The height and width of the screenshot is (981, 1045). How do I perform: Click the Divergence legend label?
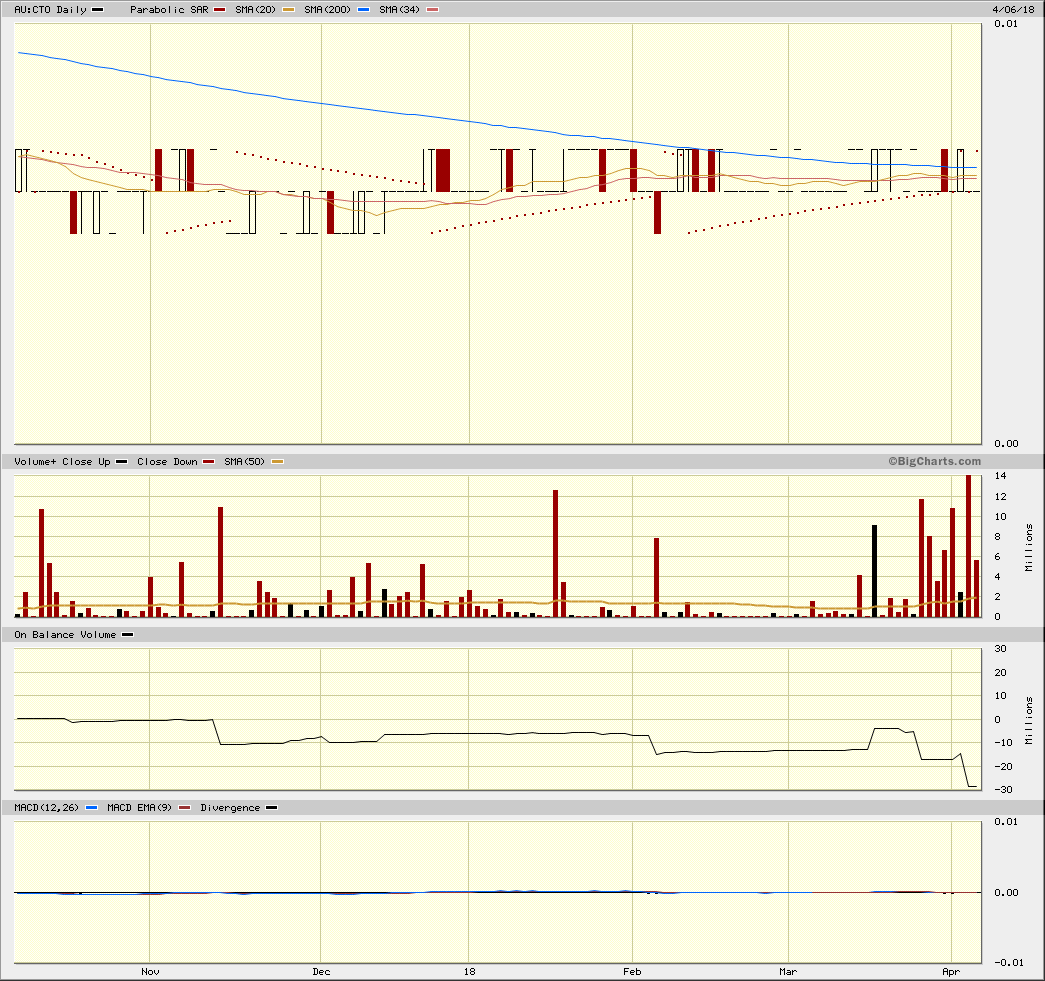coord(230,808)
